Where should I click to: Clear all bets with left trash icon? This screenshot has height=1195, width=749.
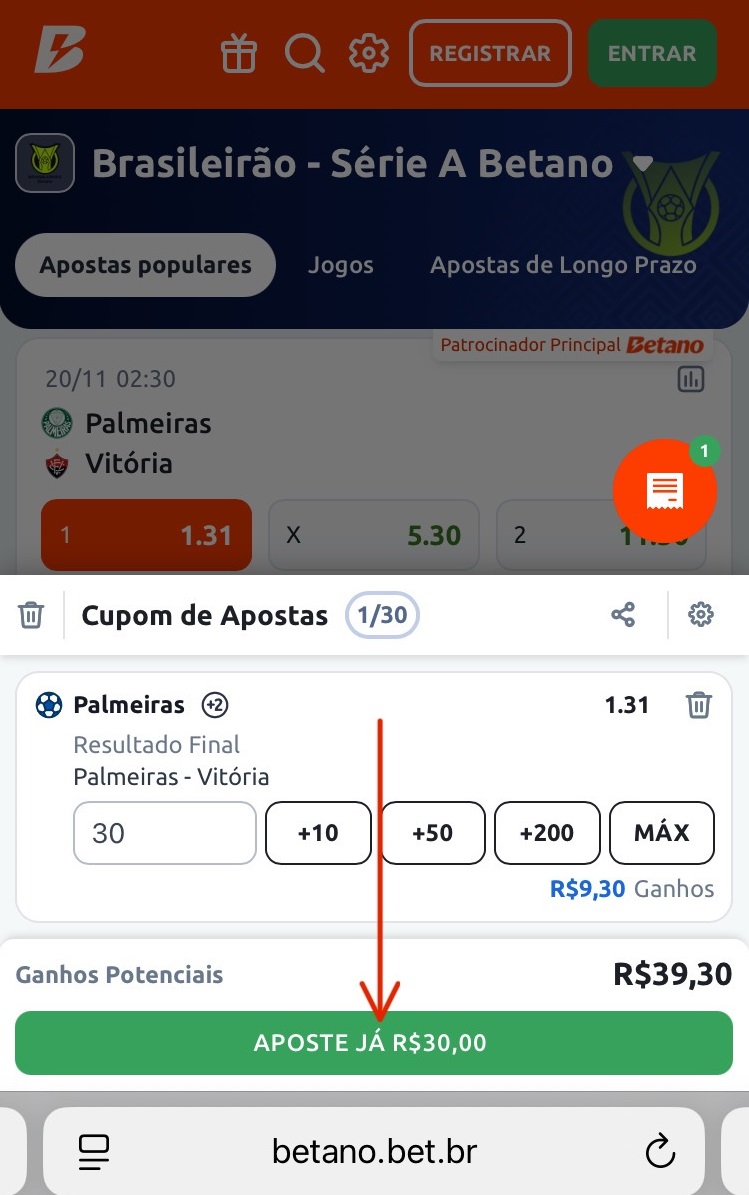[31, 614]
